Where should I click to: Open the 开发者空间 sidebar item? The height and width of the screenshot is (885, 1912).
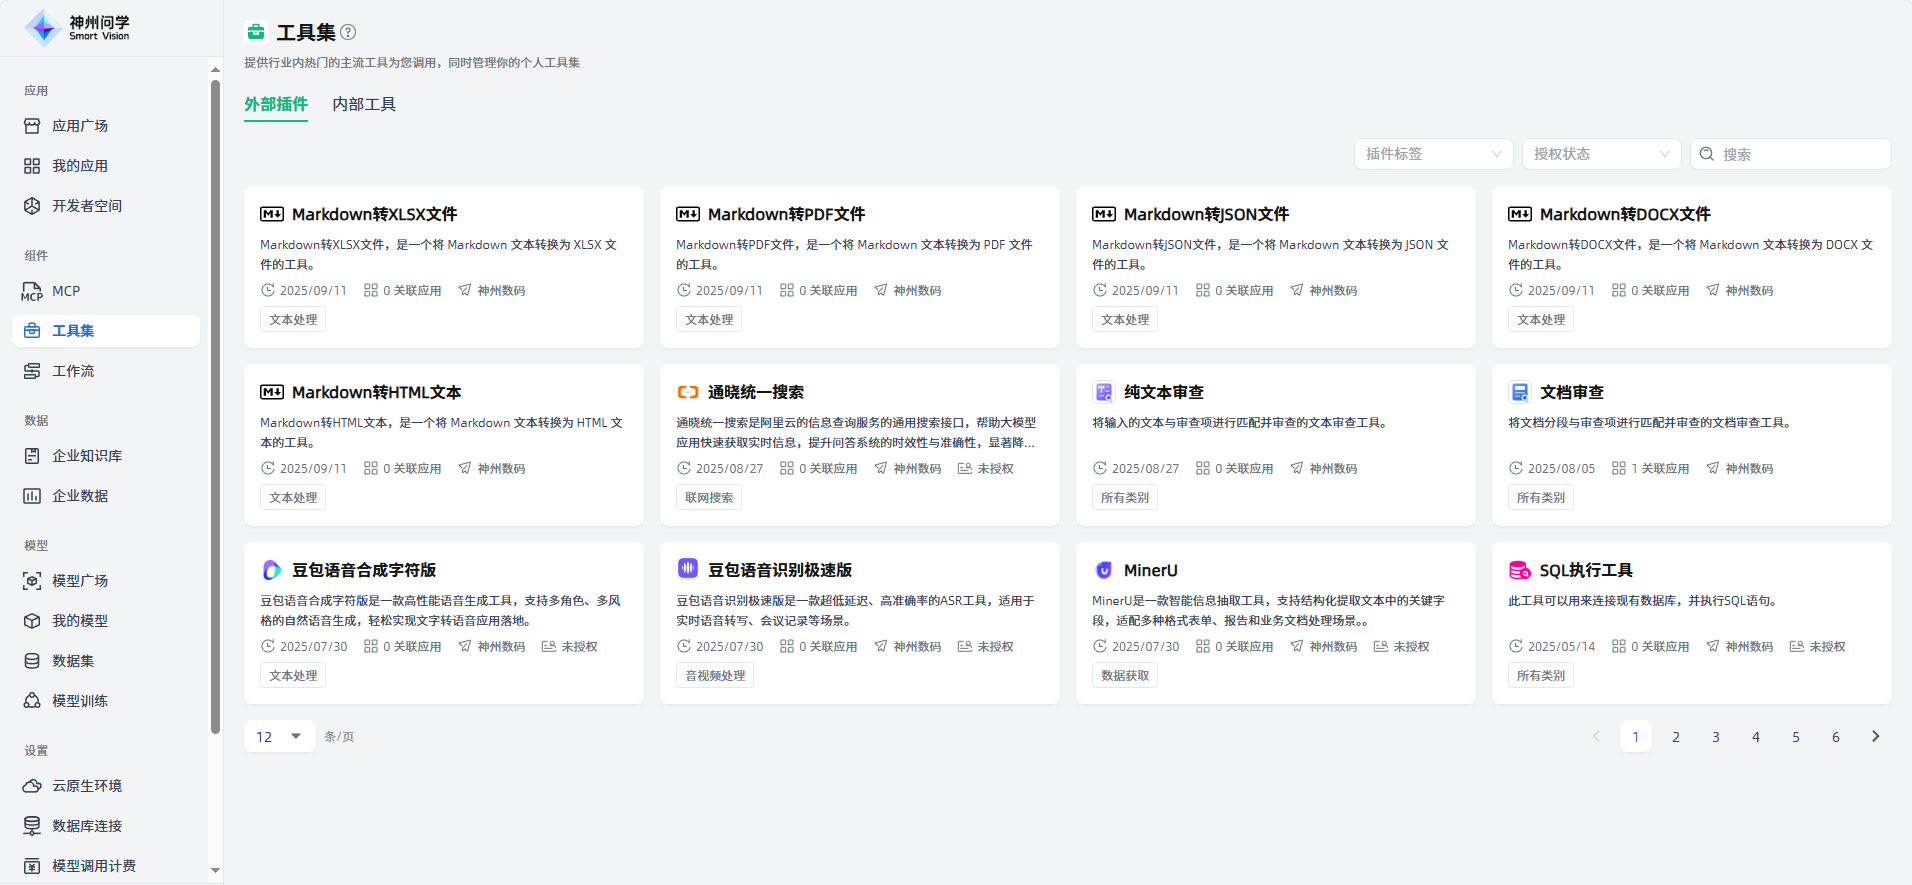(86, 206)
